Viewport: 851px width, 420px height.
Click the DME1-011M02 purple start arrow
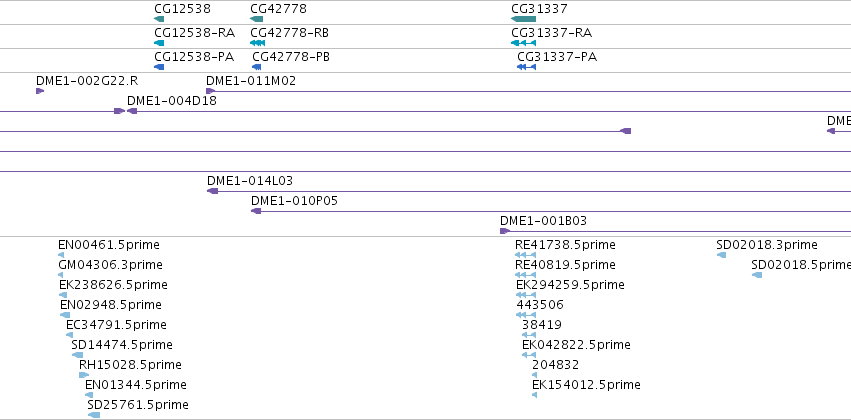click(x=211, y=91)
